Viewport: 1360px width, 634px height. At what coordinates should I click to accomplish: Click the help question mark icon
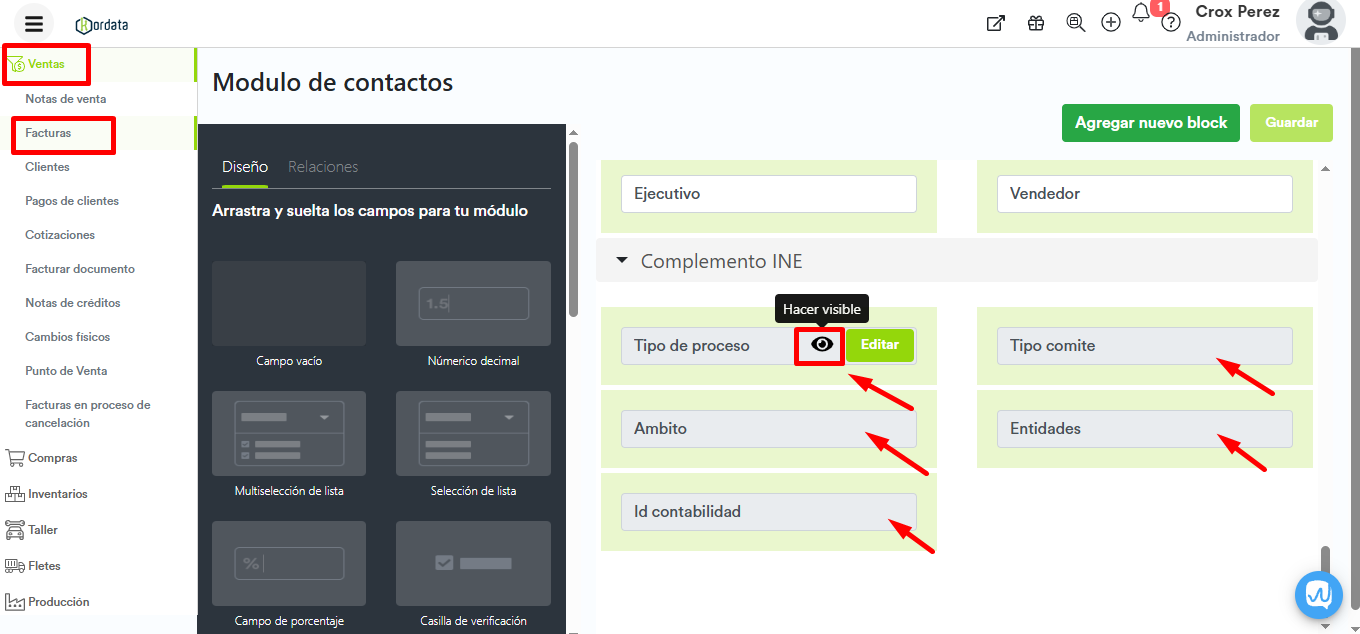pos(1170,23)
